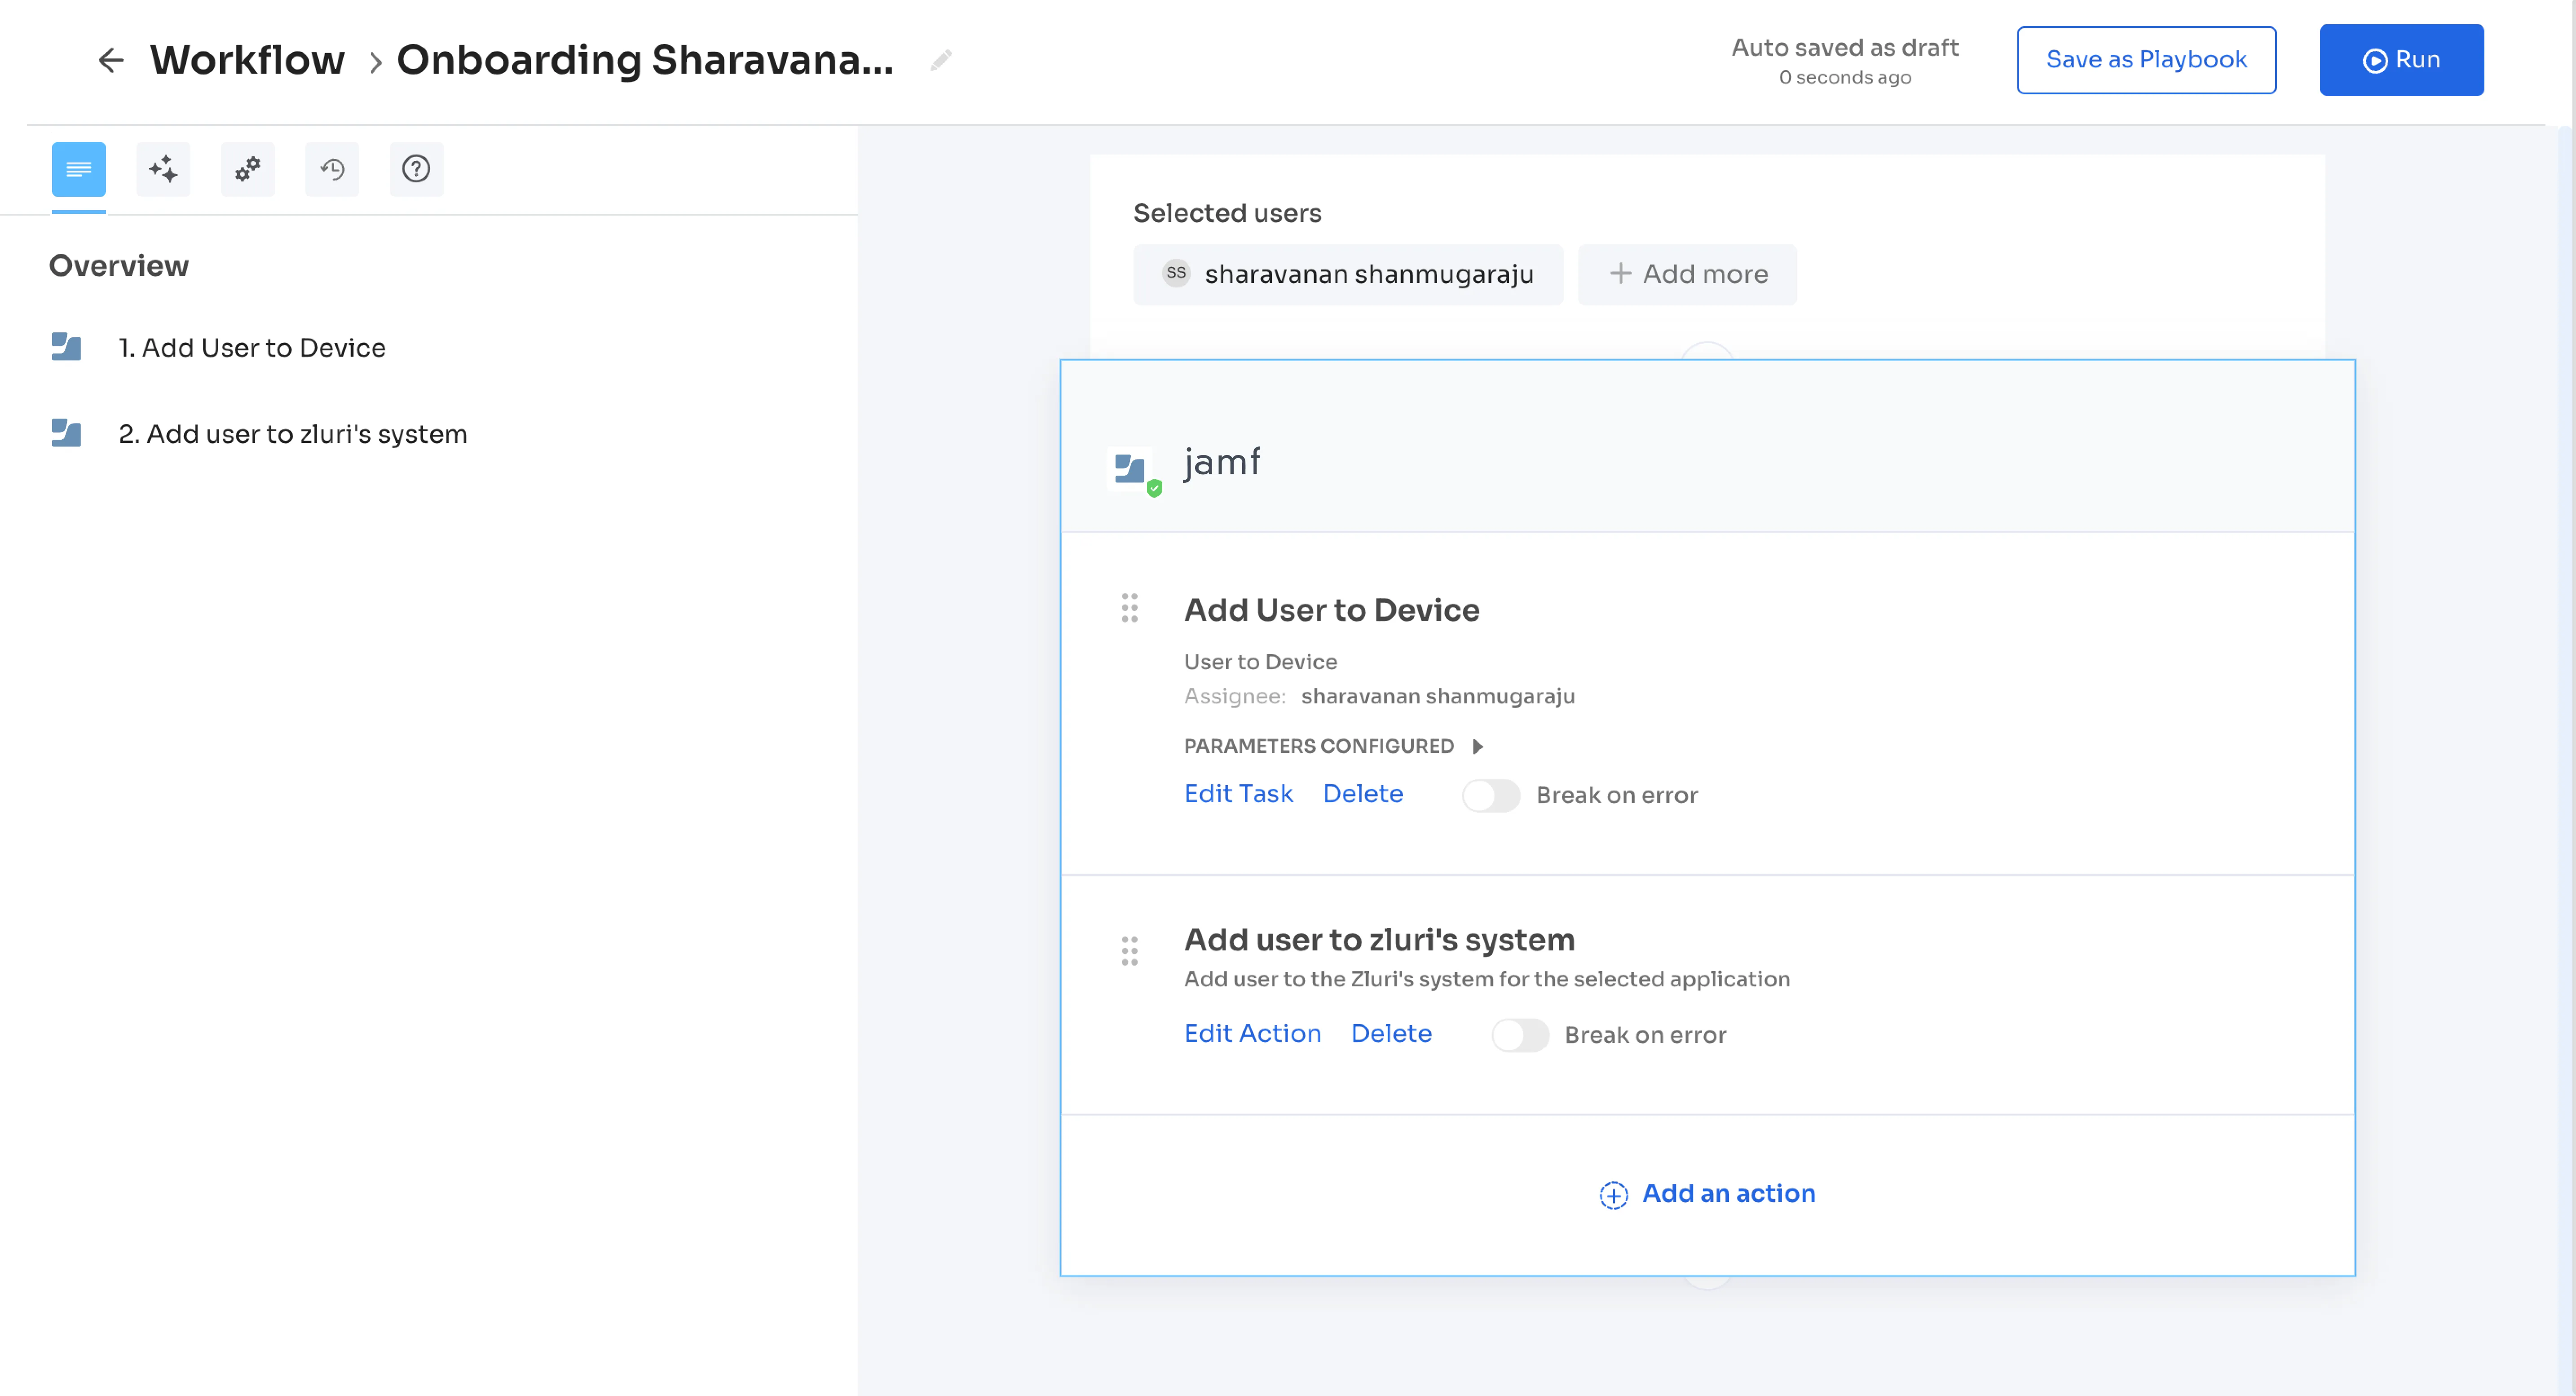Open the gears automation settings tab
This screenshot has width=2576, height=1396.
pyautogui.click(x=248, y=169)
